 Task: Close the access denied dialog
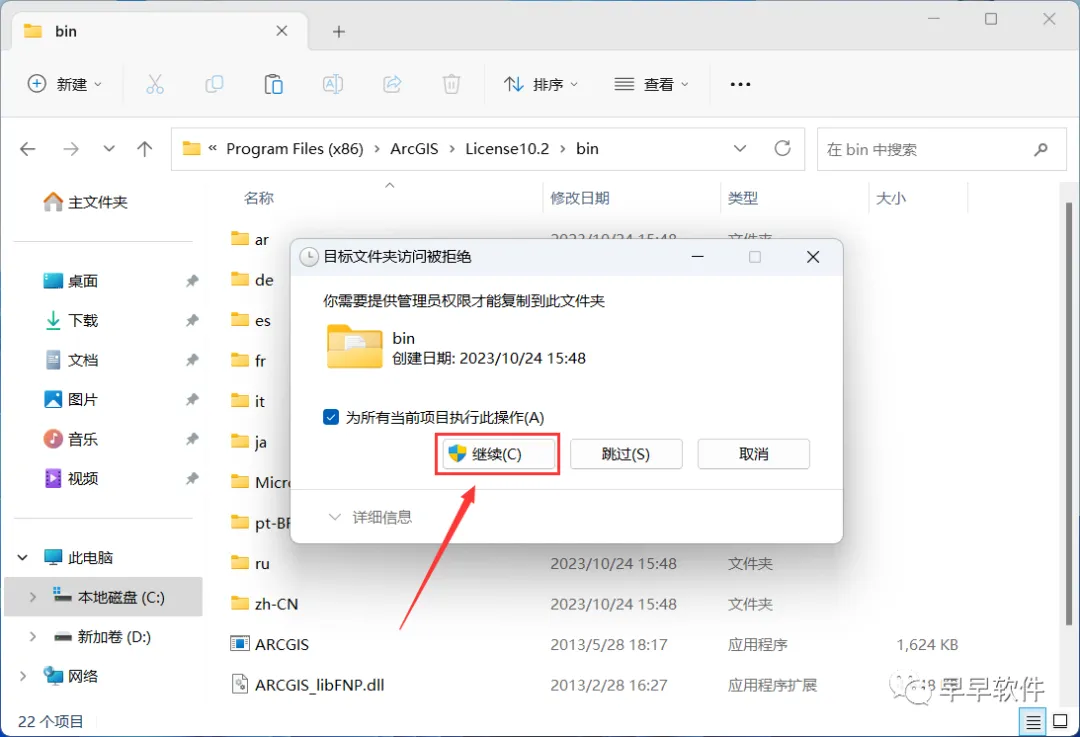point(813,257)
